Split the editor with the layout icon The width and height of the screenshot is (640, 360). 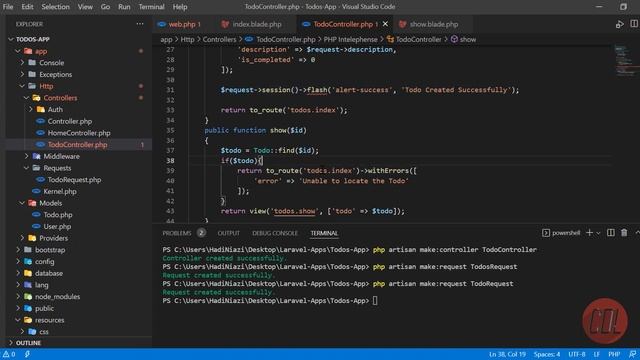pos(634,24)
